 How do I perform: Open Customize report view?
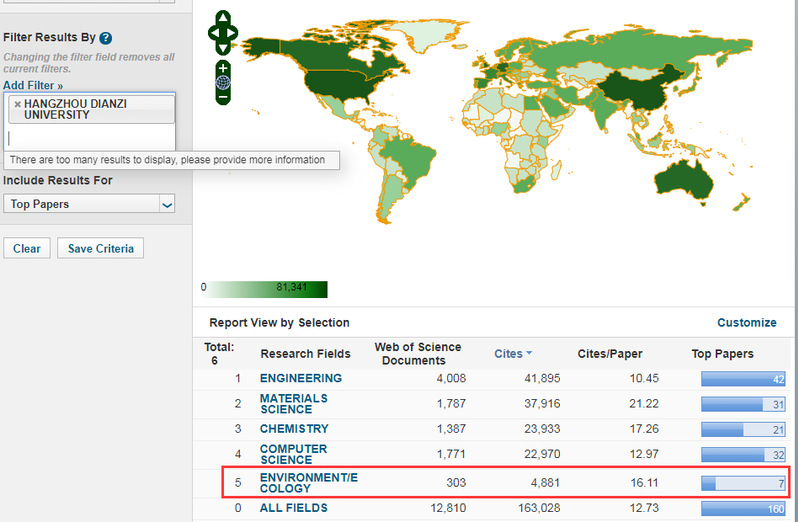746,323
